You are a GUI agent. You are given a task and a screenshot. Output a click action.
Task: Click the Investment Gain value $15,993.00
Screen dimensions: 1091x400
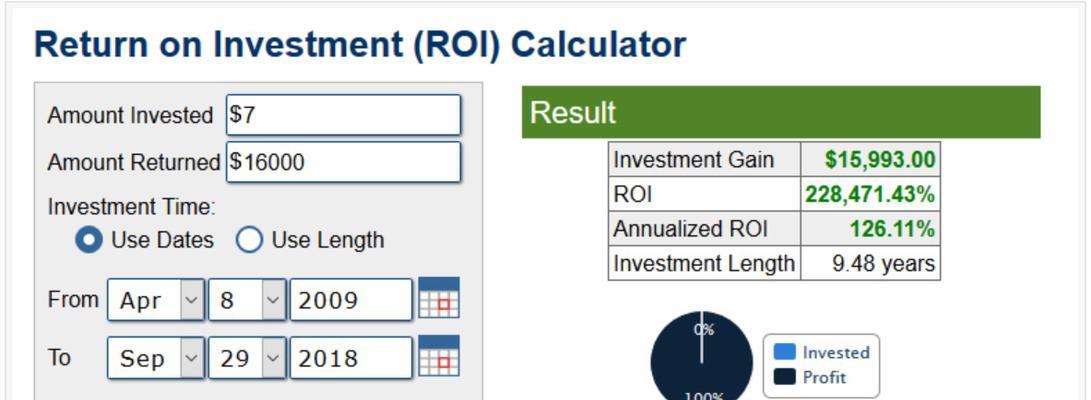[880, 159]
